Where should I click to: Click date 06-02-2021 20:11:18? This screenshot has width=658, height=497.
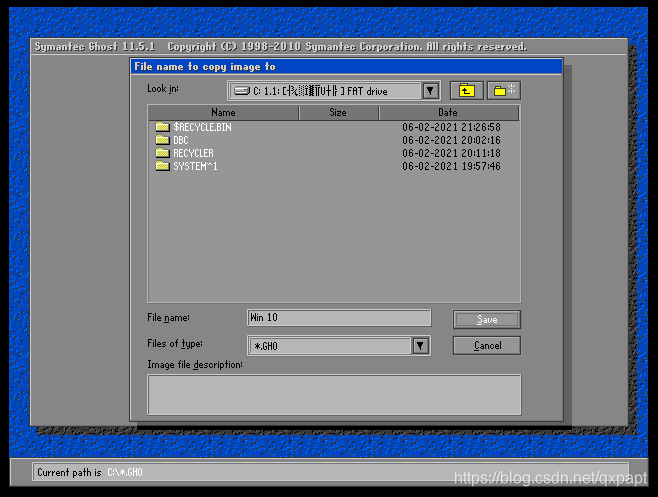(451, 153)
